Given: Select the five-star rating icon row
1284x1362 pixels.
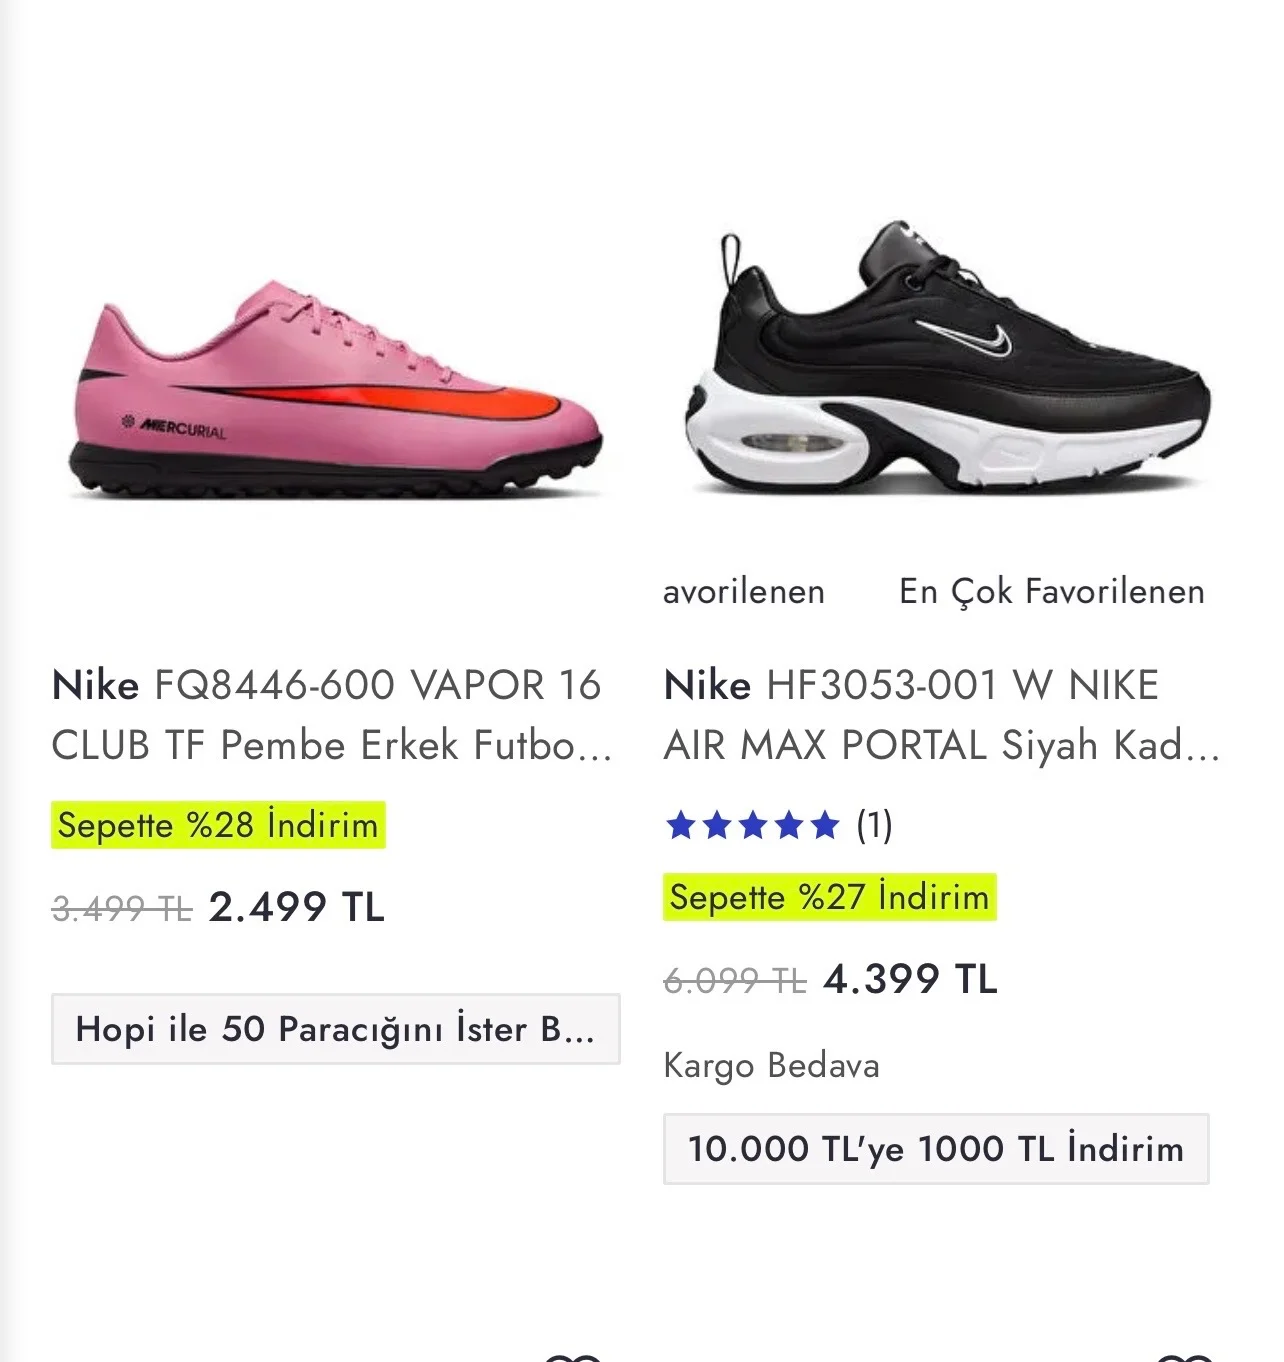Looking at the screenshot, I should [x=752, y=826].
